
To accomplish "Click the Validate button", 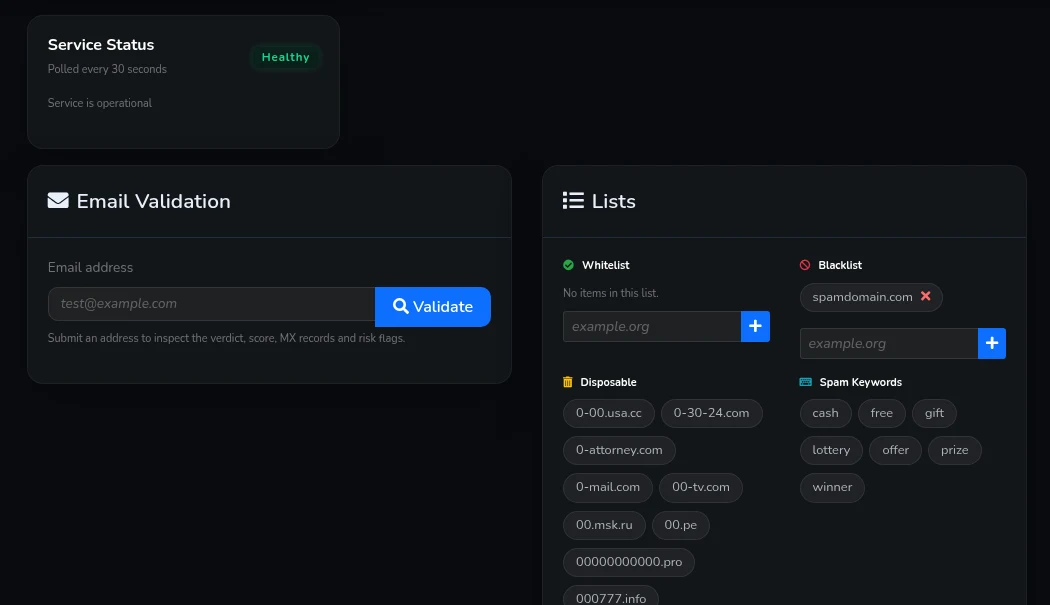I will [433, 307].
